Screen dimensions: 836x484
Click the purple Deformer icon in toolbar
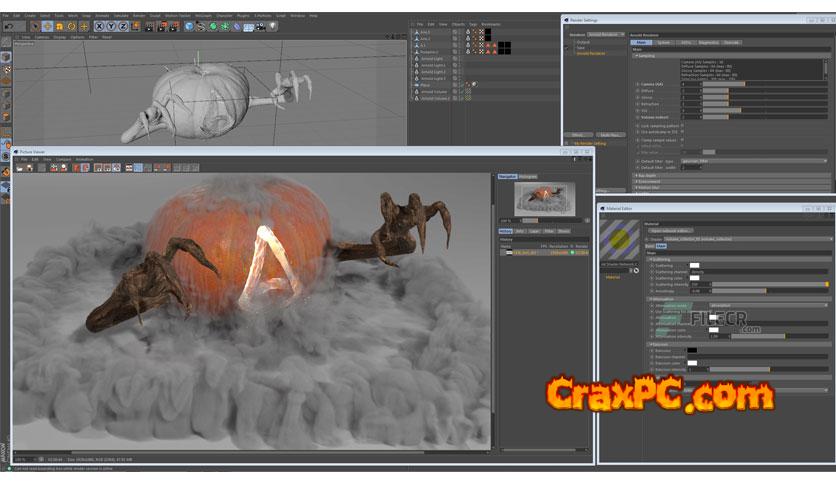coord(237,26)
